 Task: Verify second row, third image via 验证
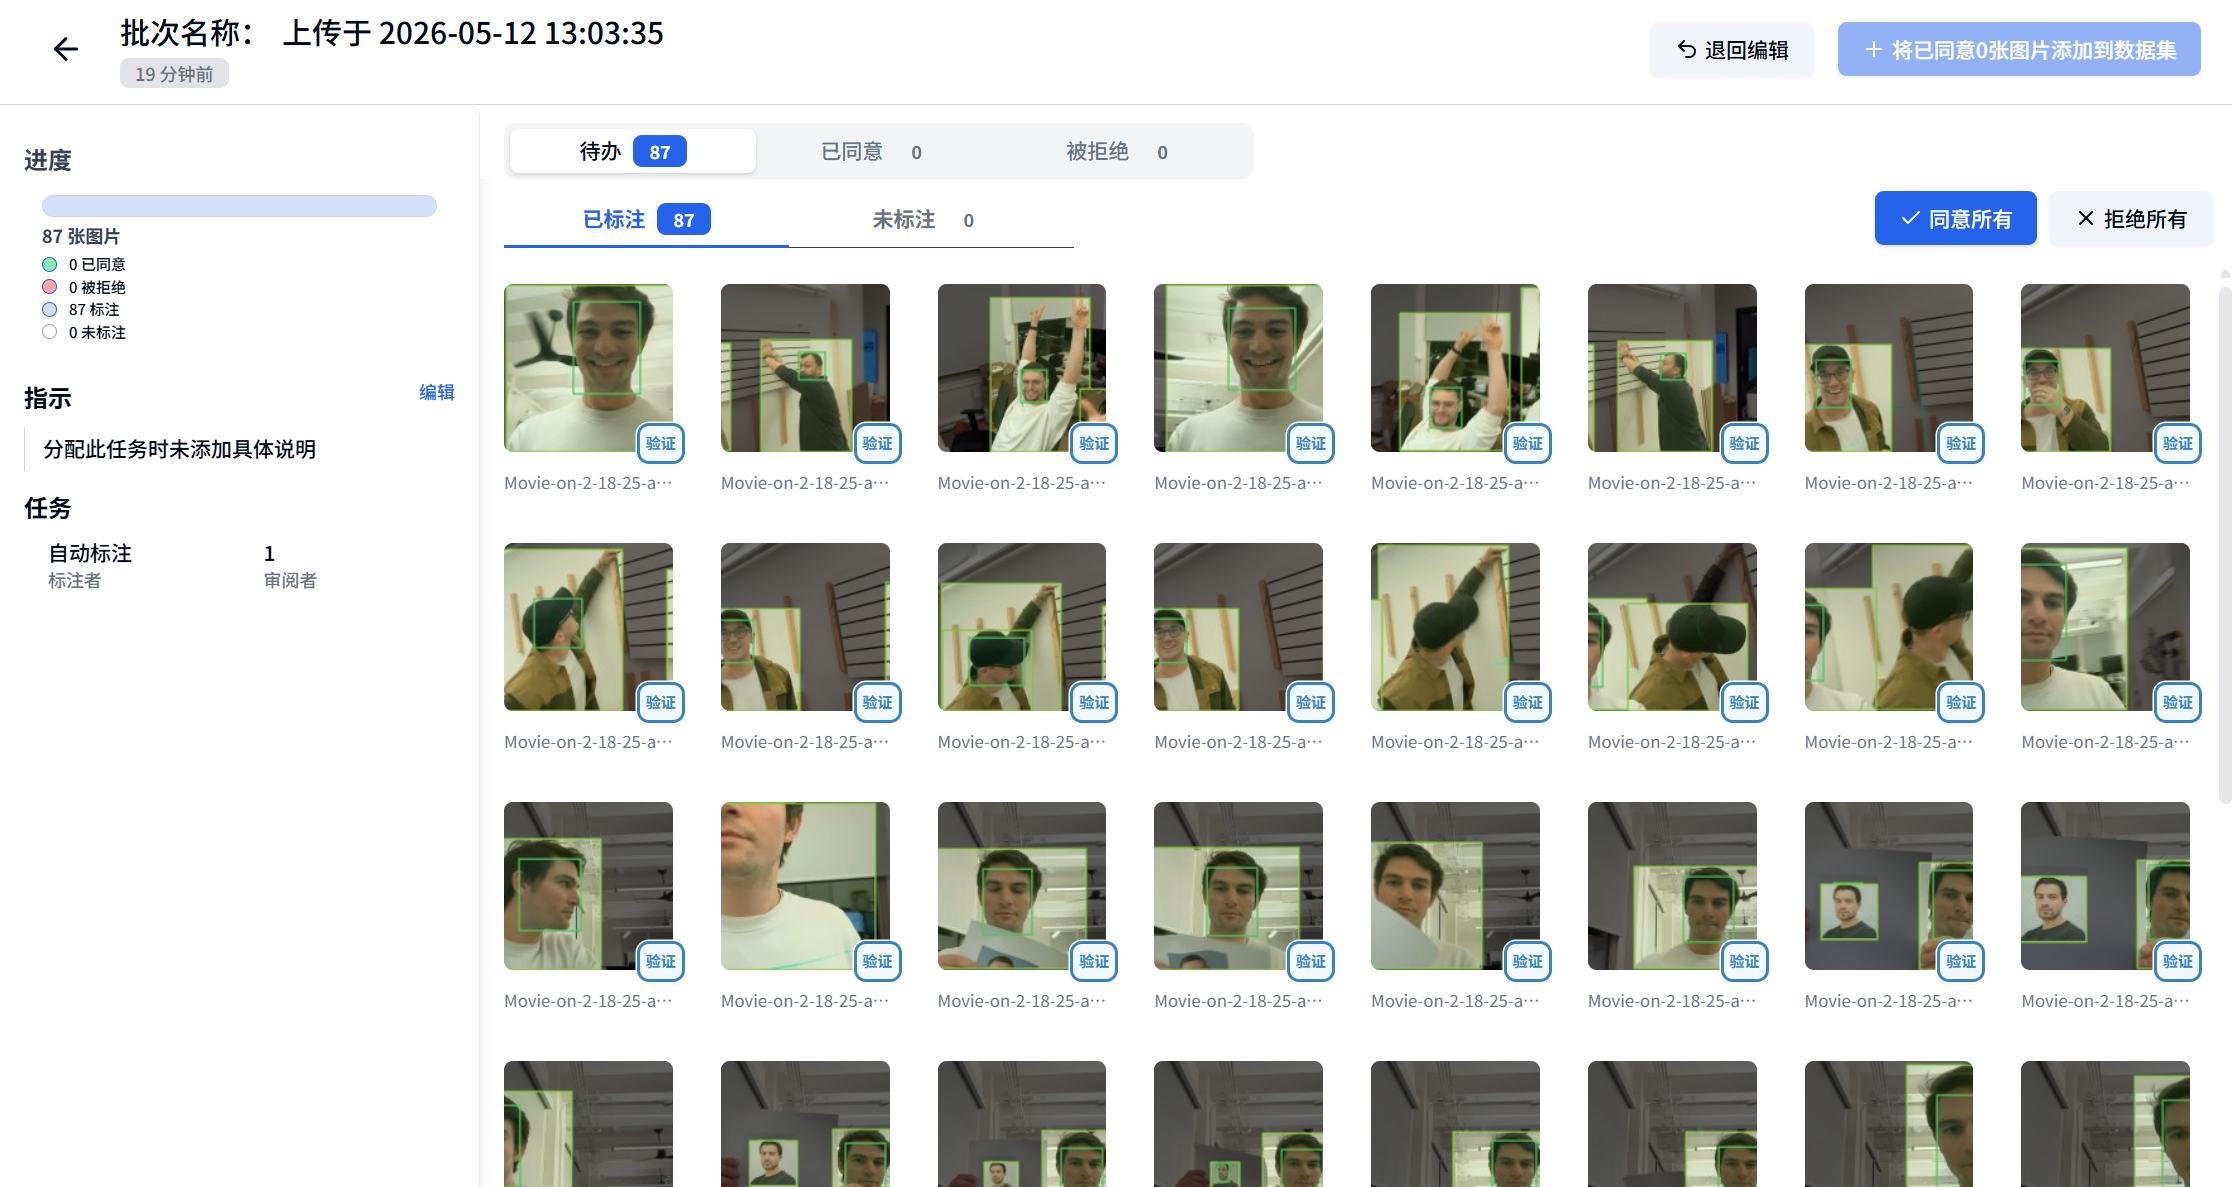pyautogui.click(x=1094, y=702)
